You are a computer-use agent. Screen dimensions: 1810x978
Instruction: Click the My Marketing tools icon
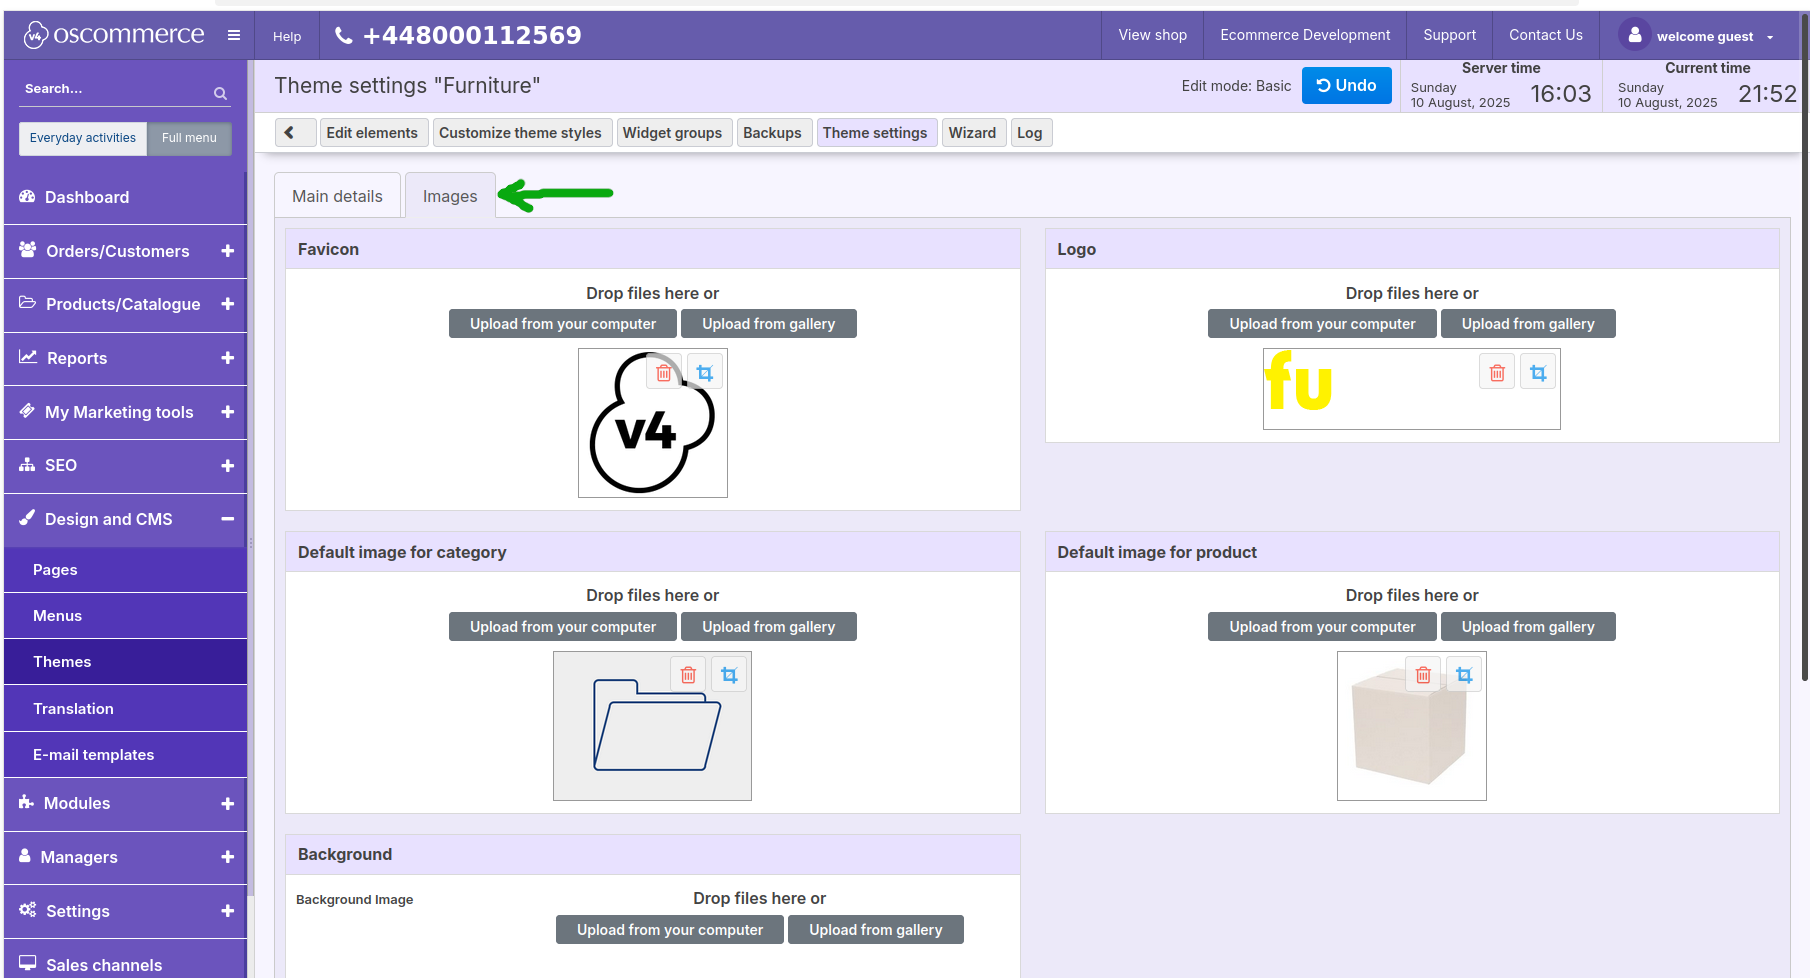(27, 411)
